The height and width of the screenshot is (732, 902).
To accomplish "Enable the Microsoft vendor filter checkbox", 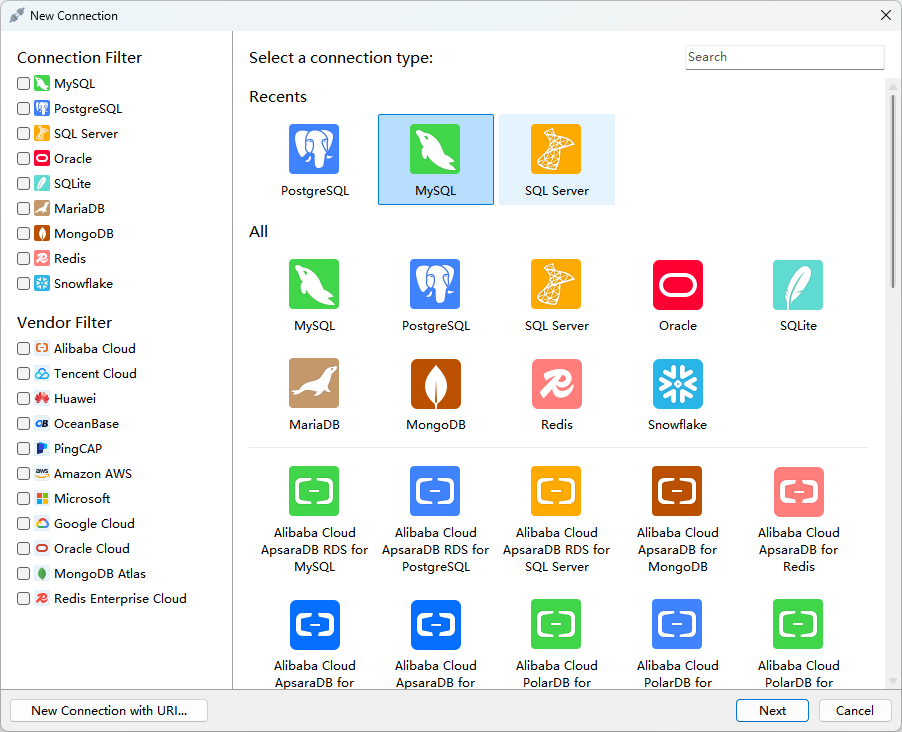I will pos(24,498).
